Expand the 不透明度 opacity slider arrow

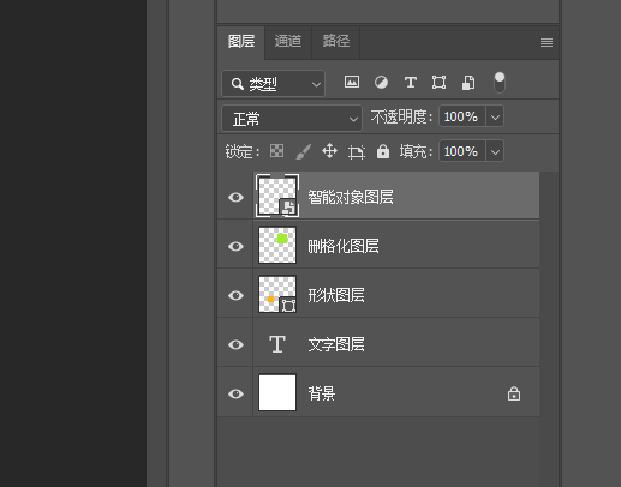(494, 117)
